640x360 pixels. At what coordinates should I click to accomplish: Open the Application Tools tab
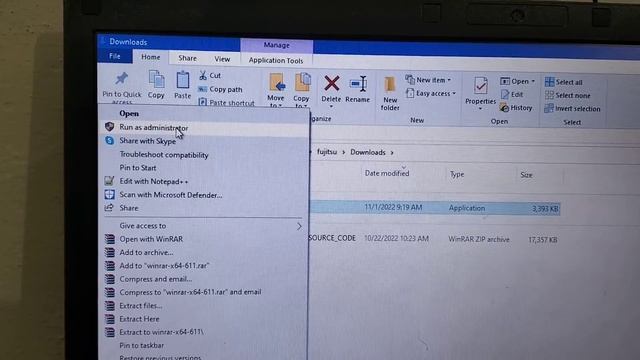[x=276, y=60]
